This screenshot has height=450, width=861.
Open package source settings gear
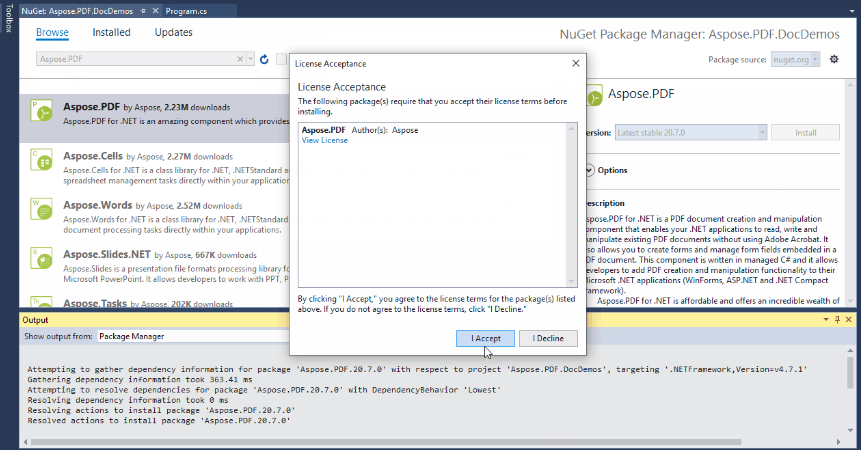[x=834, y=59]
